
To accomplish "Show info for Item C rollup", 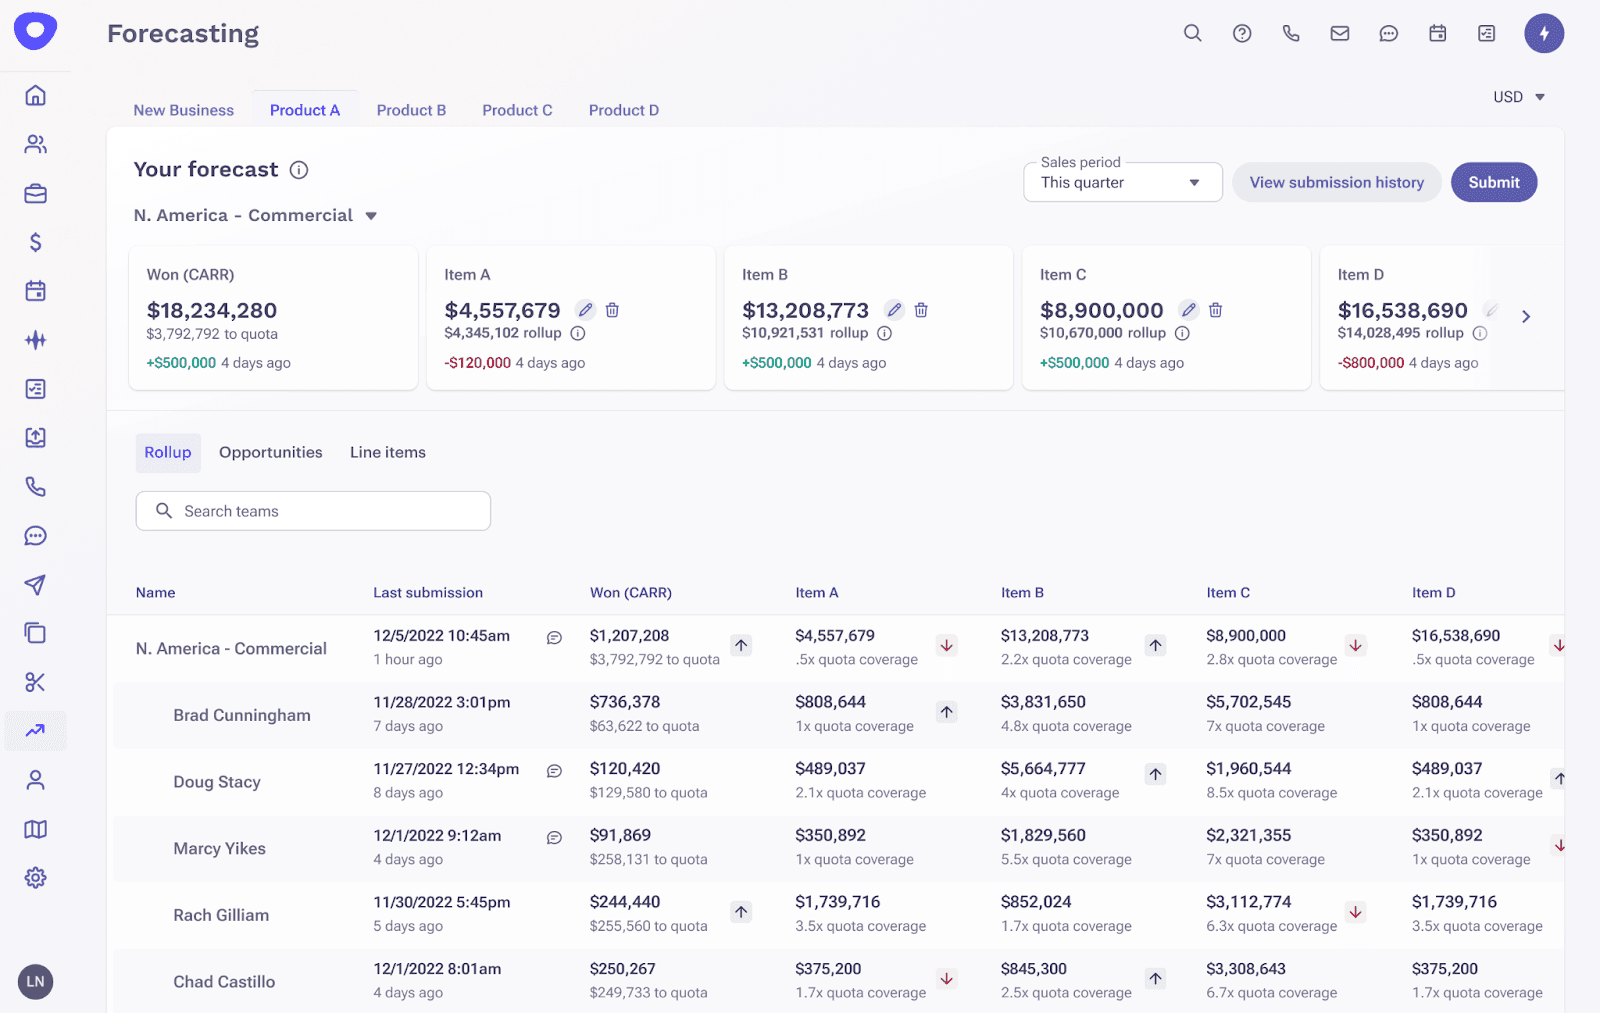I will 1182,333.
